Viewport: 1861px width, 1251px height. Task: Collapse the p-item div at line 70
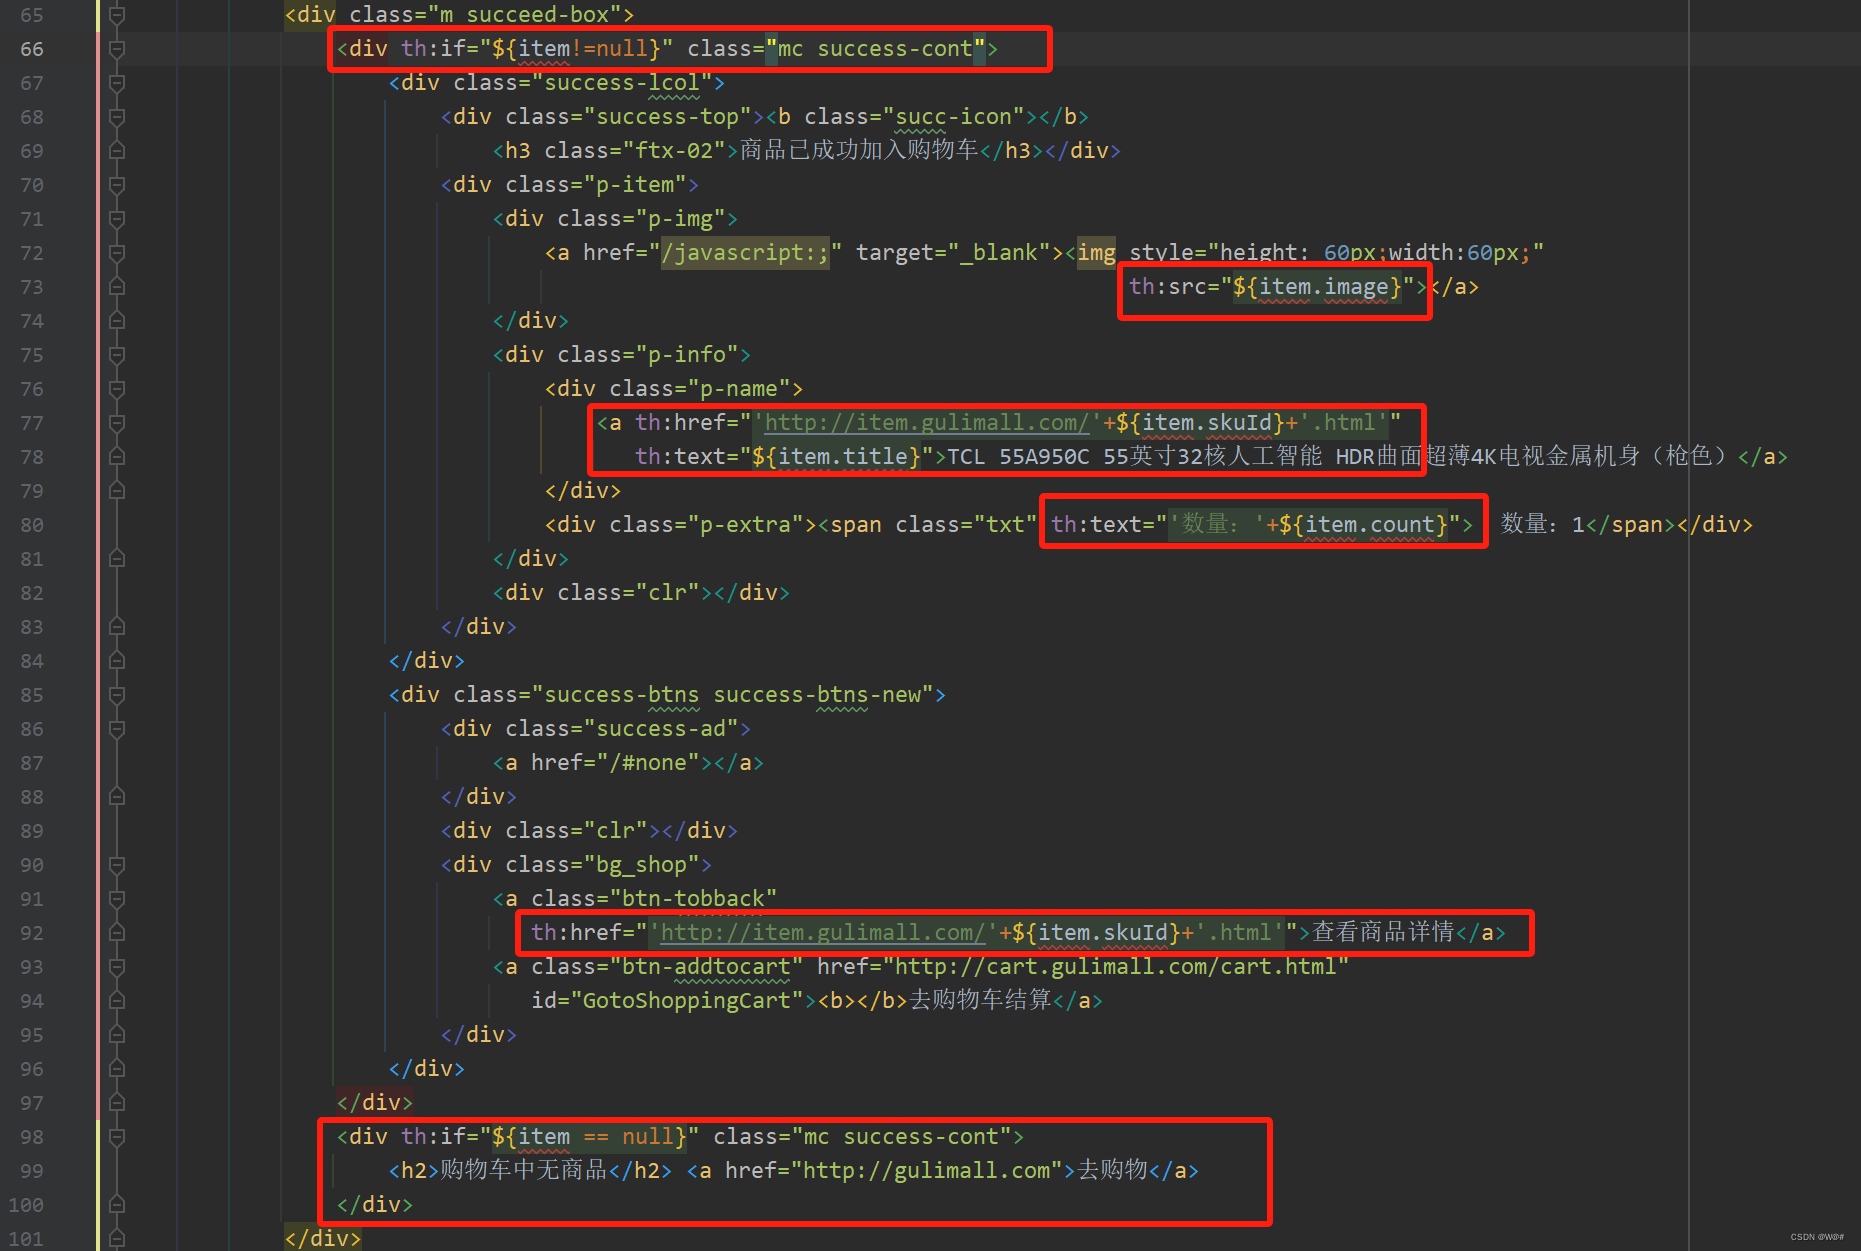[x=117, y=185]
